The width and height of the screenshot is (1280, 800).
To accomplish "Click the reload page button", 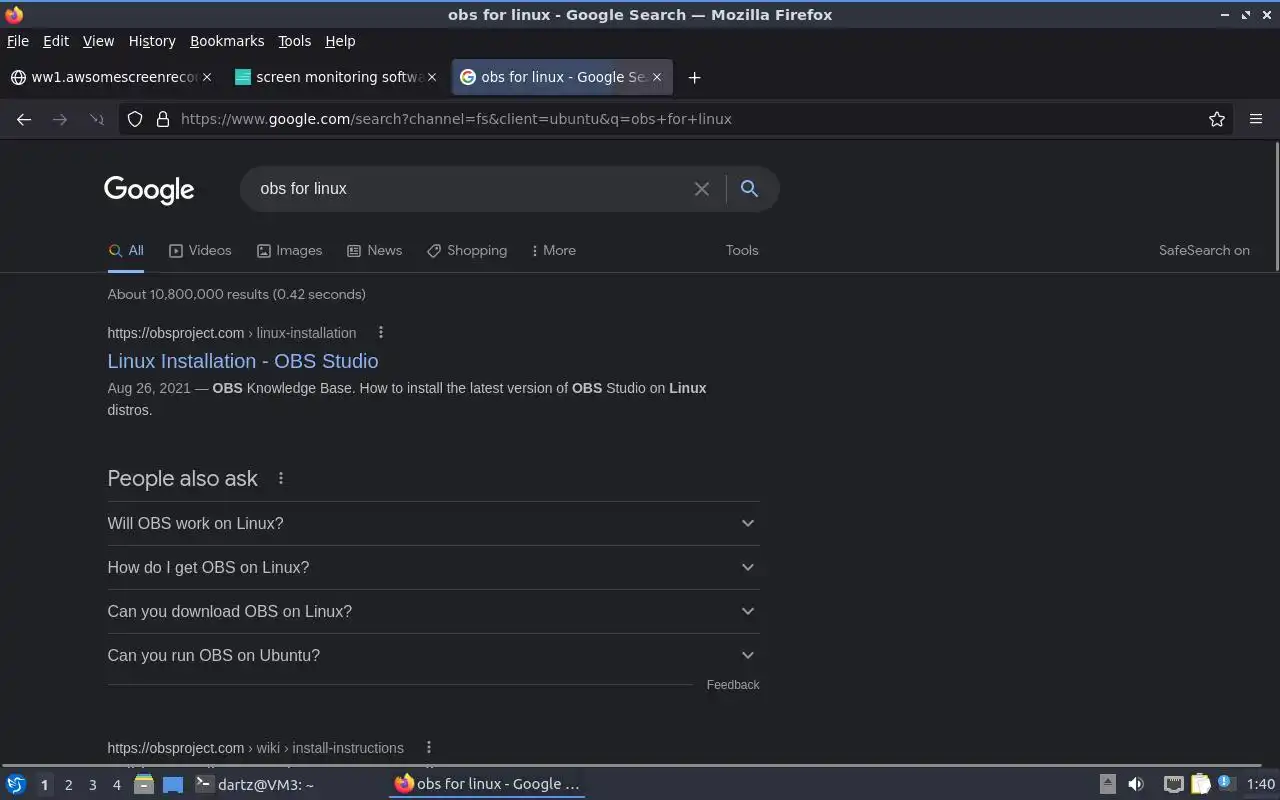I will click(x=96, y=119).
